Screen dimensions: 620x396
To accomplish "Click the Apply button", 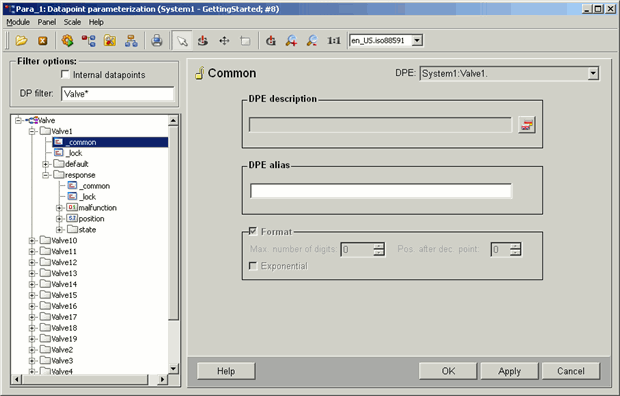I will (509, 371).
